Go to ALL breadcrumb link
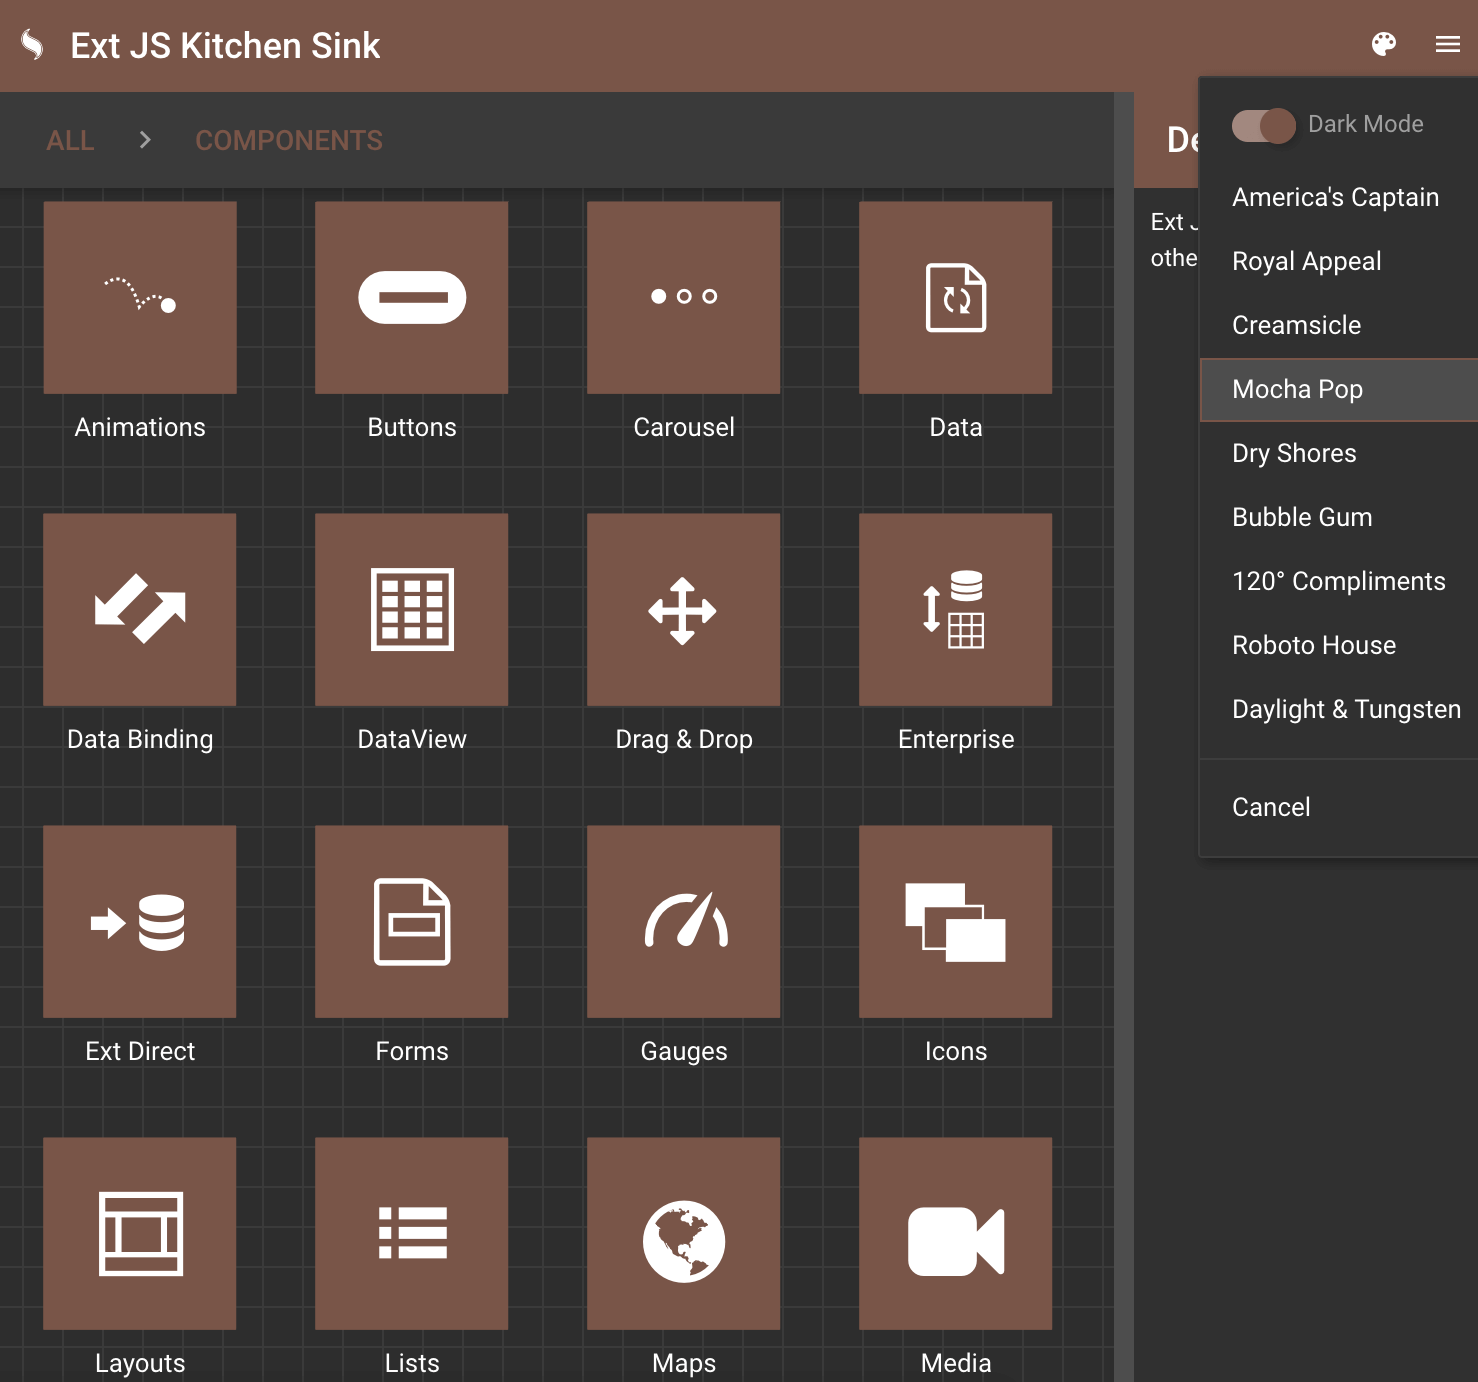Viewport: 1478px width, 1382px height. click(x=70, y=140)
